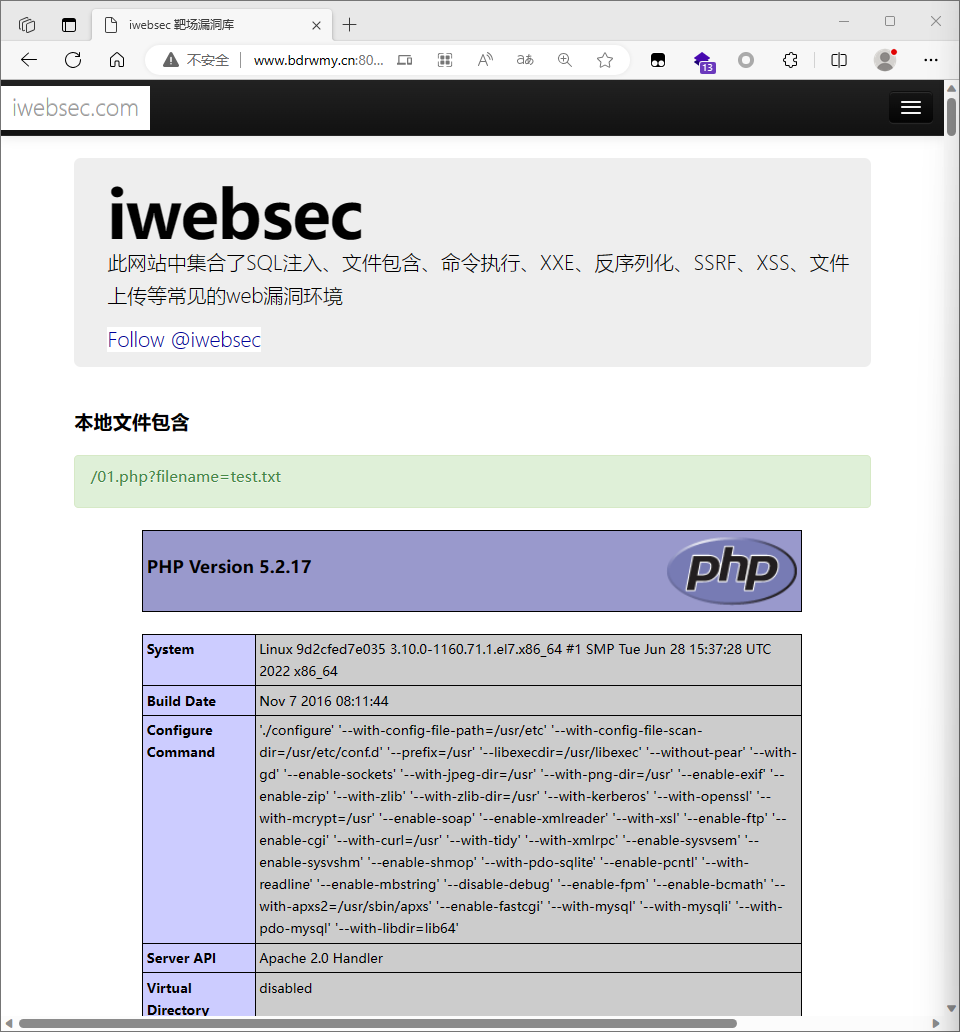This screenshot has width=960, height=1032.
Task: Click the QR code icon in address bar
Action: [x=445, y=60]
